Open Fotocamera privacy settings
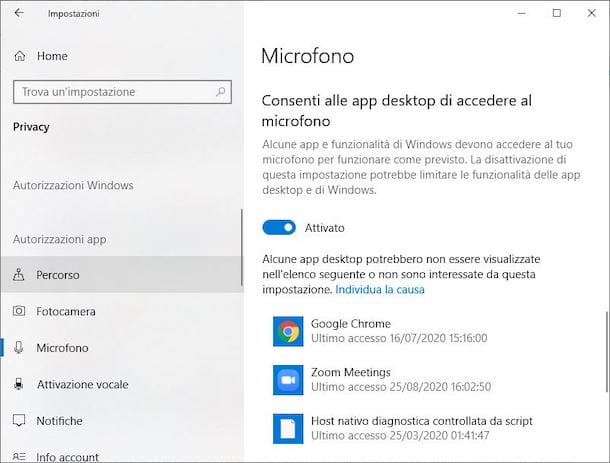Viewport: 610px width, 463px height. pos(121,311)
